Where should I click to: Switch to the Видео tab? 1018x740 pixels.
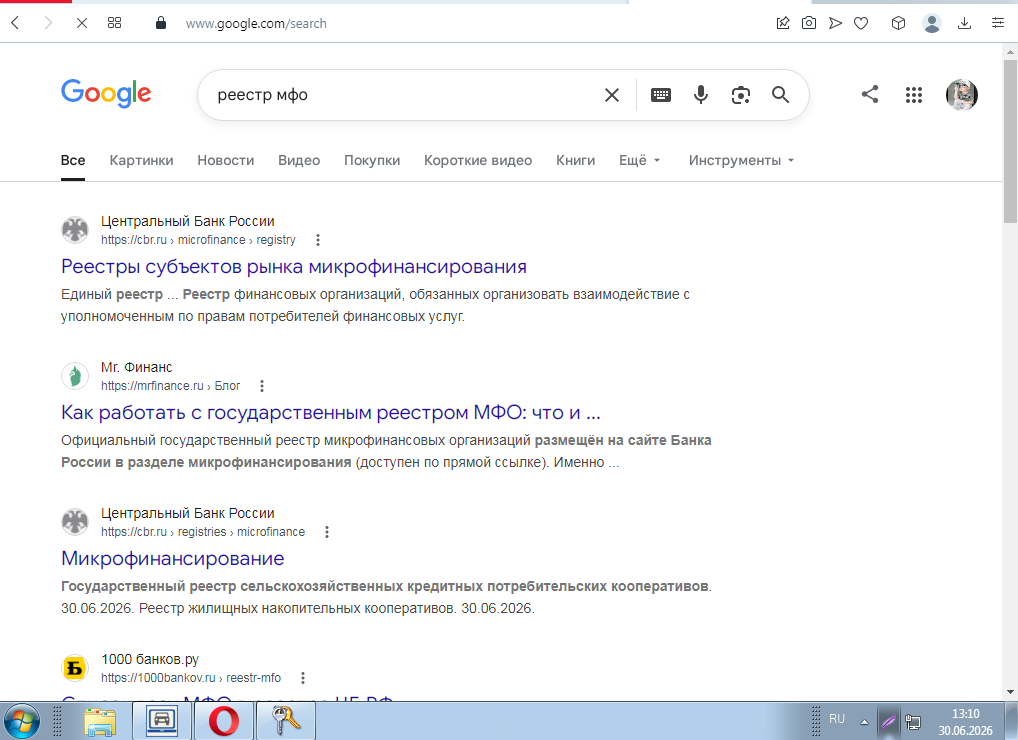(x=299, y=160)
